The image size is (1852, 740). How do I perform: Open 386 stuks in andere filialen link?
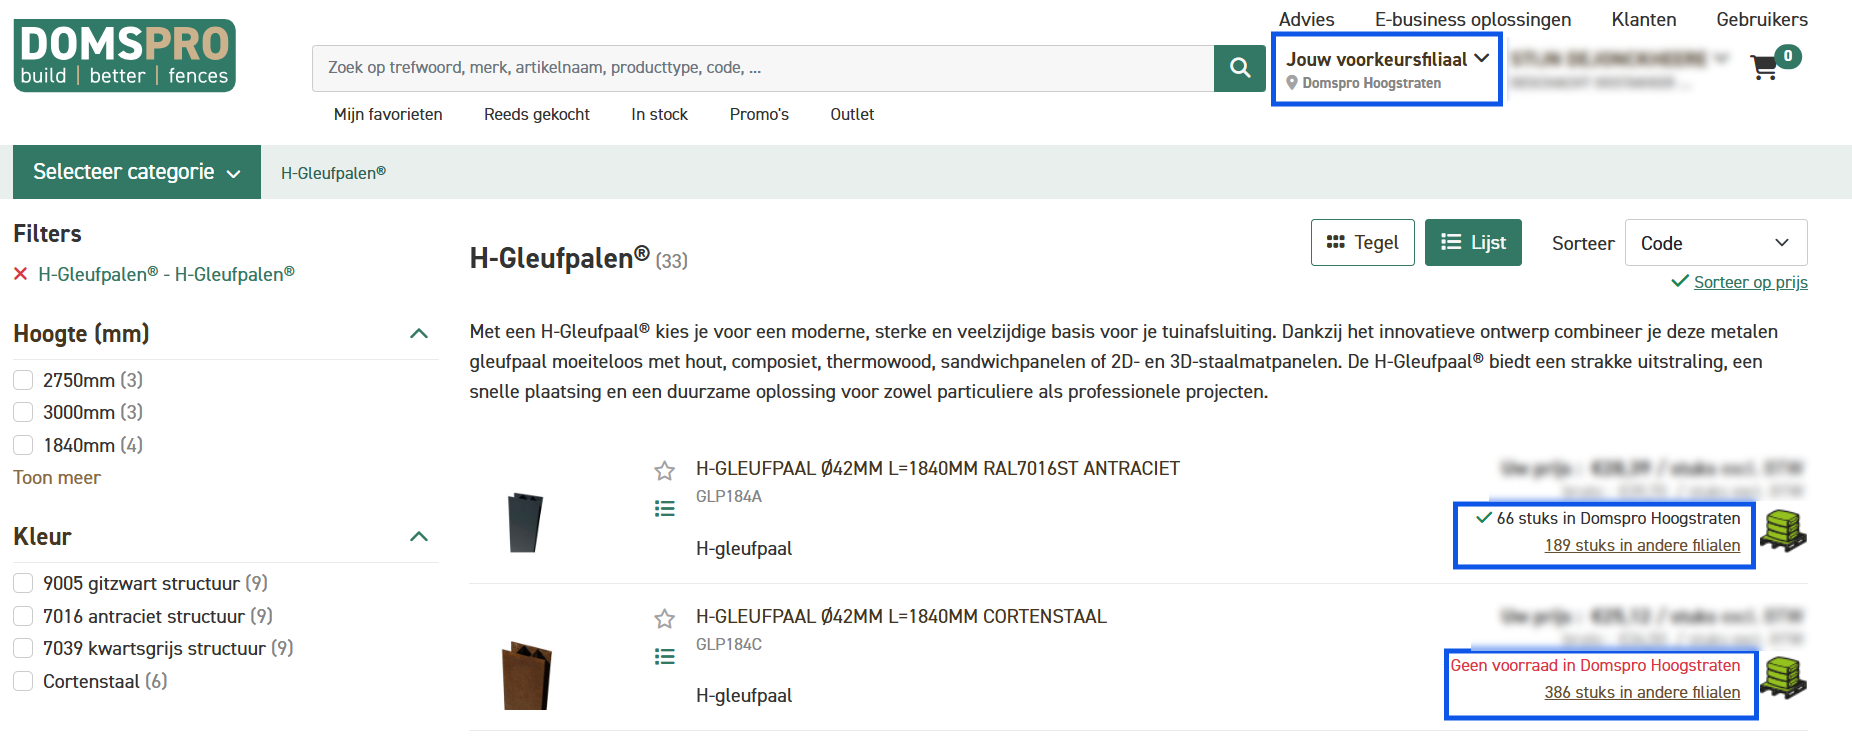click(x=1642, y=693)
